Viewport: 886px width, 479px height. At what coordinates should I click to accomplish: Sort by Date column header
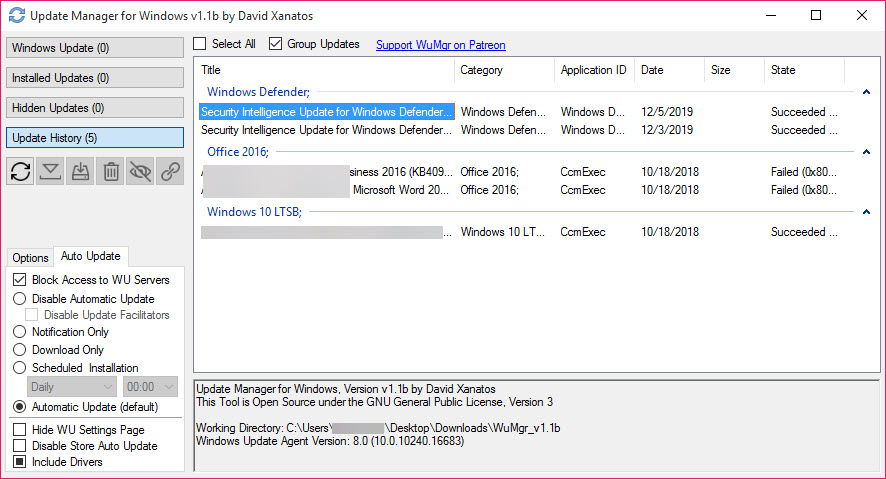coord(670,70)
